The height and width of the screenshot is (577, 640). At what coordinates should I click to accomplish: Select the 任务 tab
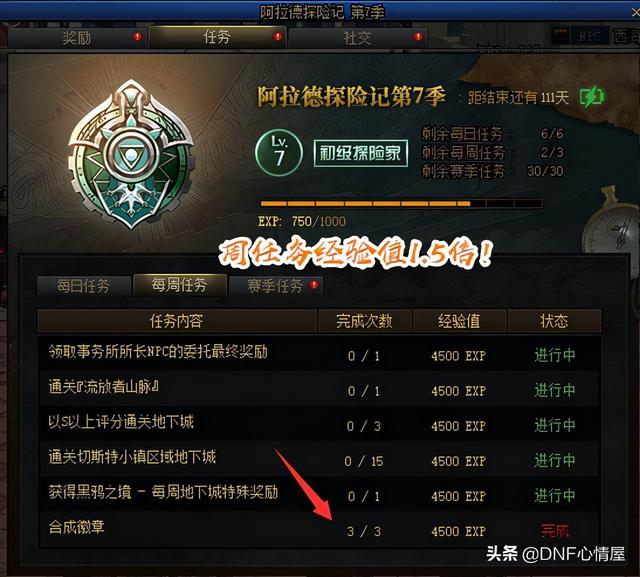coord(217,37)
